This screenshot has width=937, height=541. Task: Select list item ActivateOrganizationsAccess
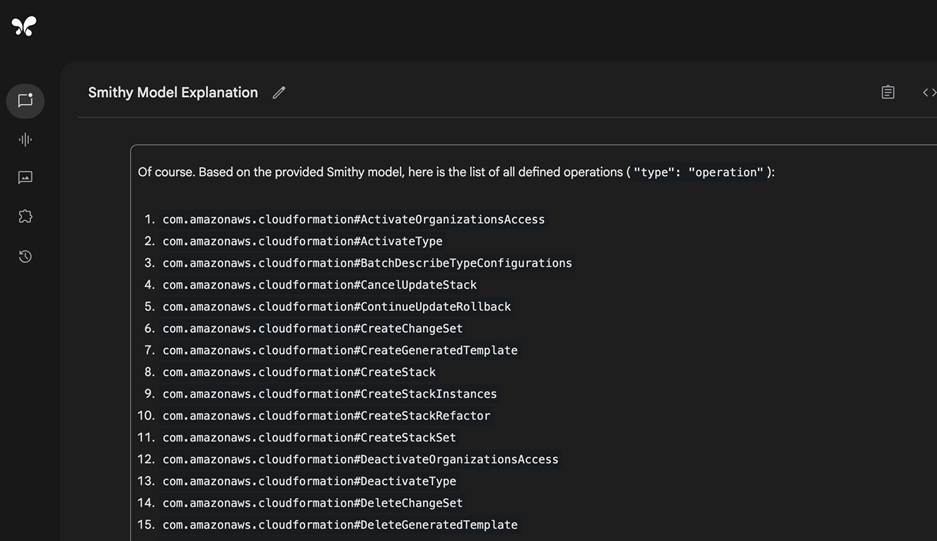point(354,219)
